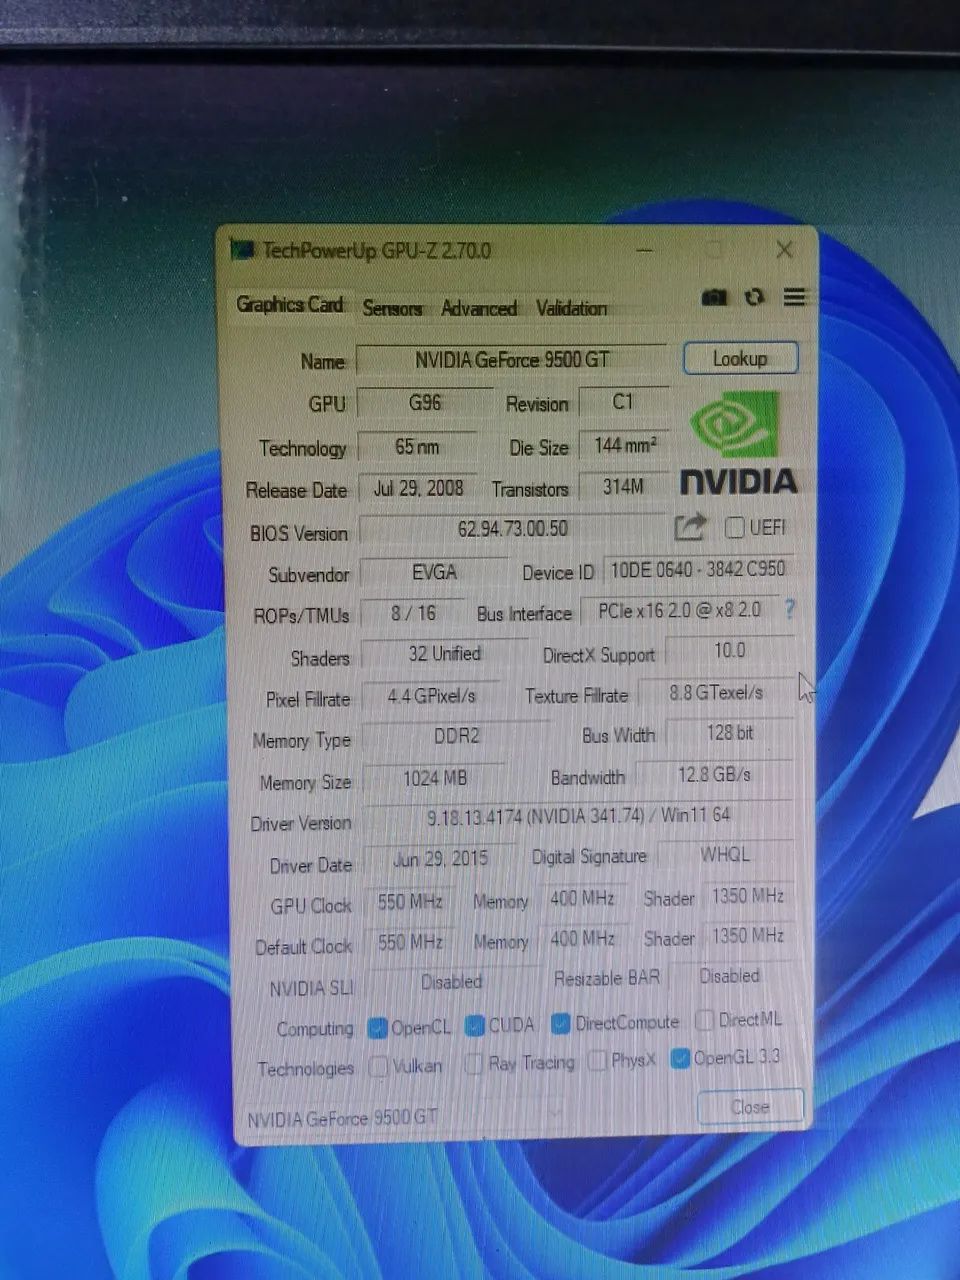Image resolution: width=960 pixels, height=1280 pixels.
Task: Click the Transistors field 314M
Action: click(623, 487)
